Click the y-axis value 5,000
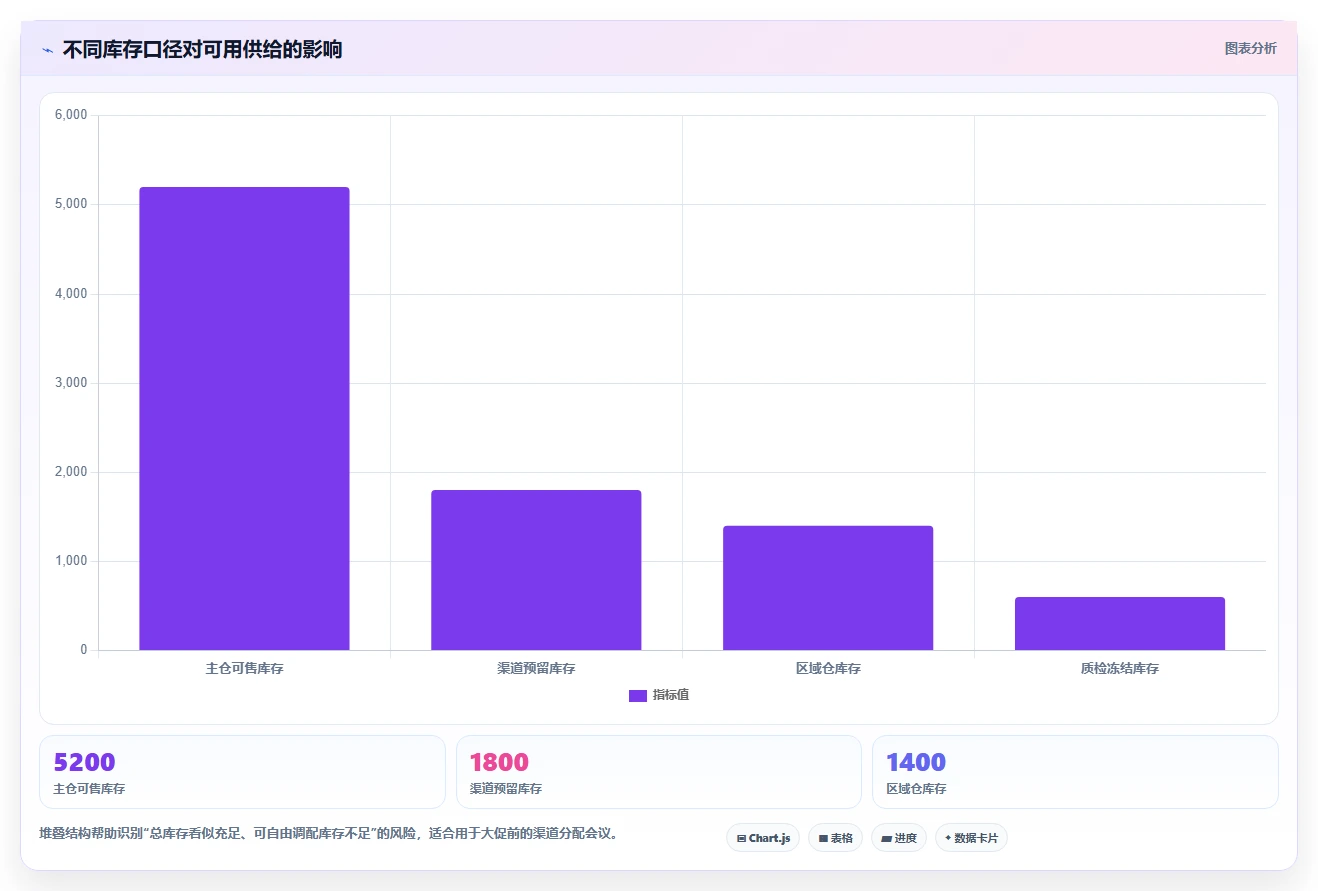Image resolution: width=1318 pixels, height=891 pixels. (x=70, y=204)
